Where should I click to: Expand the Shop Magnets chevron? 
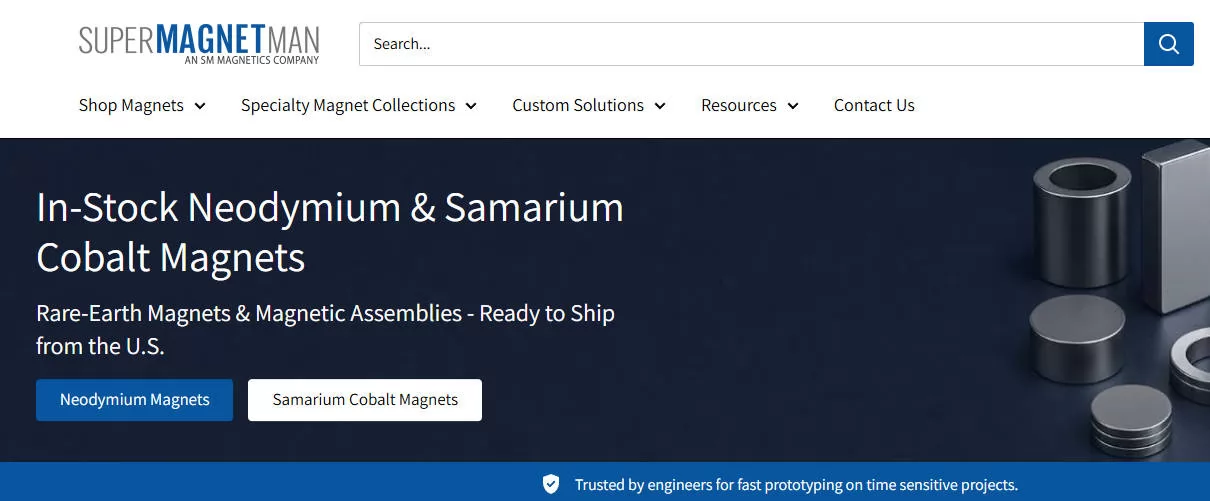(x=200, y=106)
